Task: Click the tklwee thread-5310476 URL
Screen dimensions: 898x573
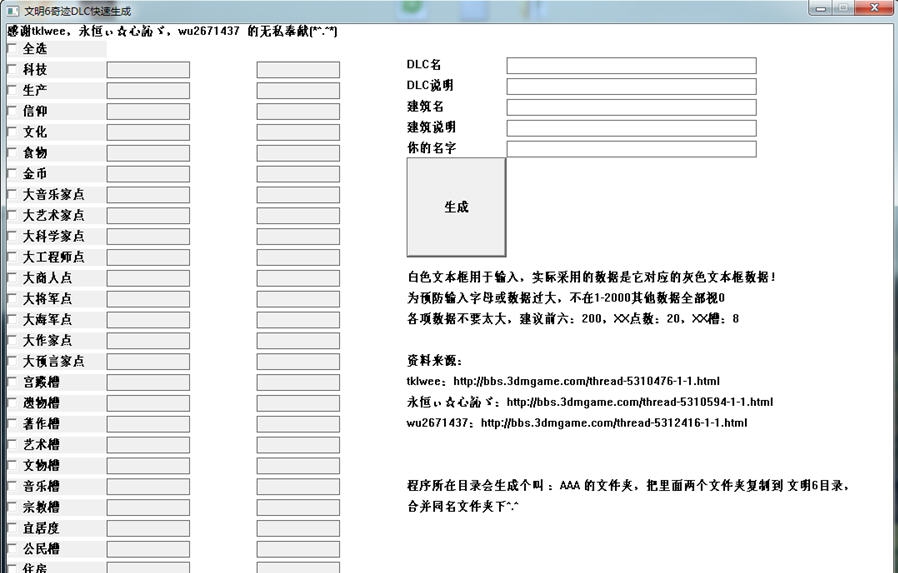Action: pos(586,381)
